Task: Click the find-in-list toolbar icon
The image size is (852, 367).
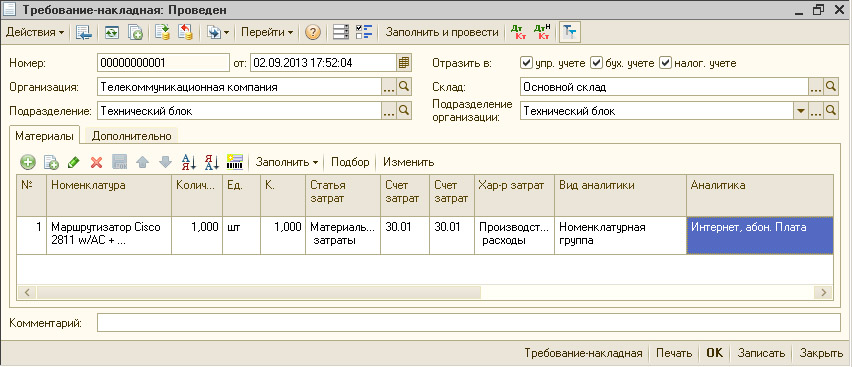Action: coord(84,33)
